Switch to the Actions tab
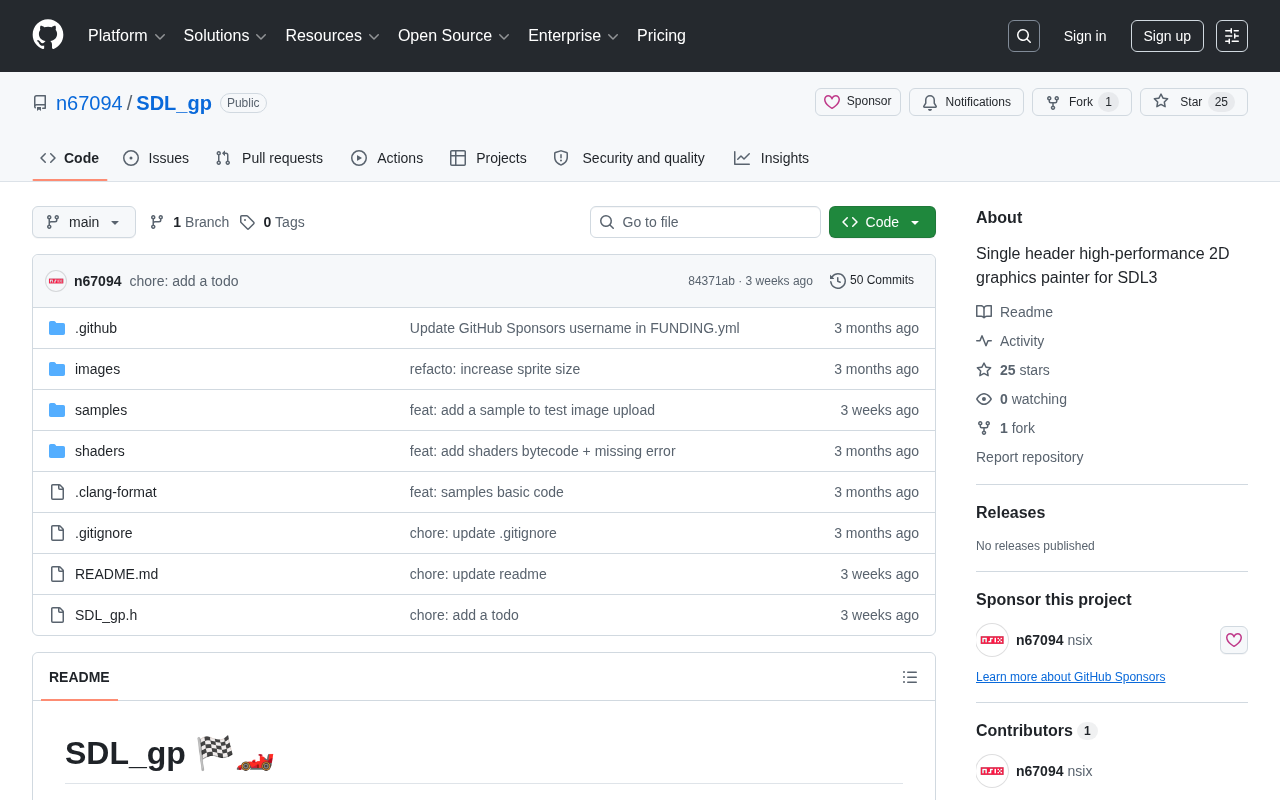 pos(387,158)
